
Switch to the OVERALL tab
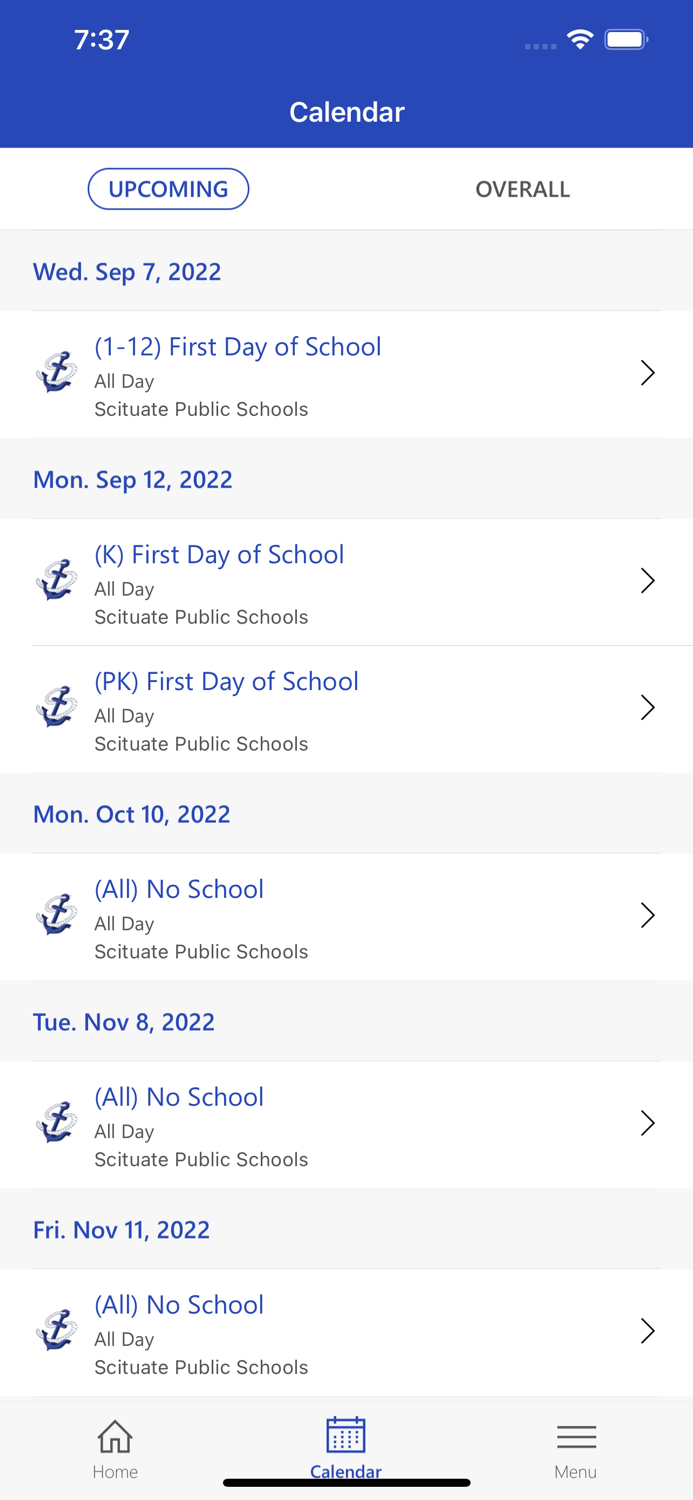point(522,188)
